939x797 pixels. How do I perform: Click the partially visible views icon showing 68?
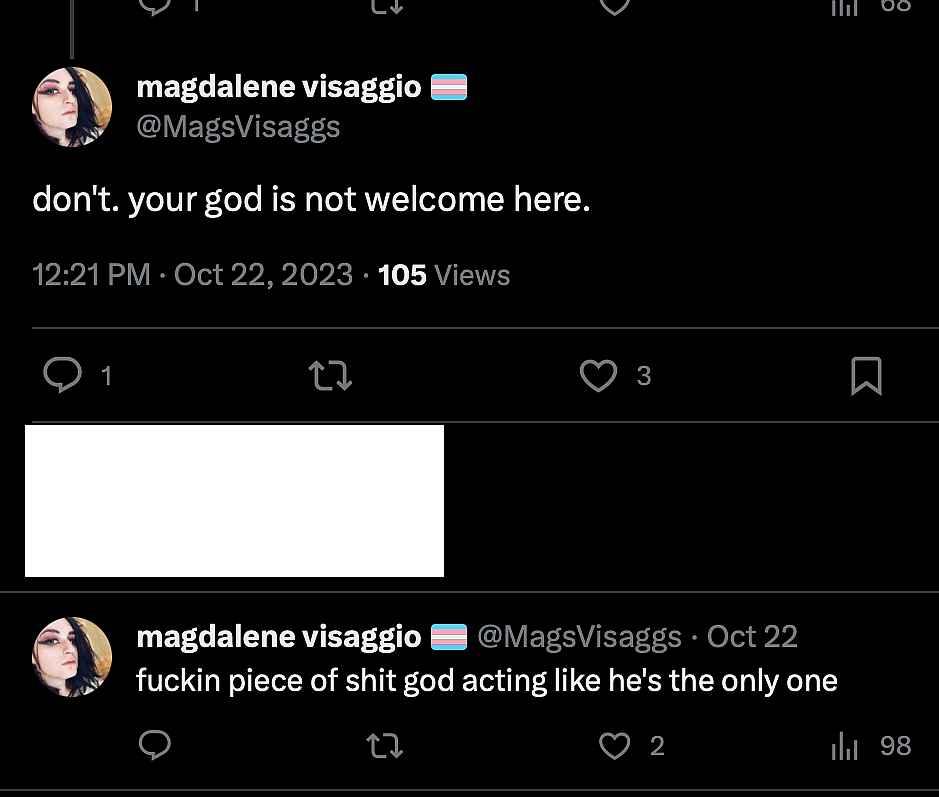[846, 6]
